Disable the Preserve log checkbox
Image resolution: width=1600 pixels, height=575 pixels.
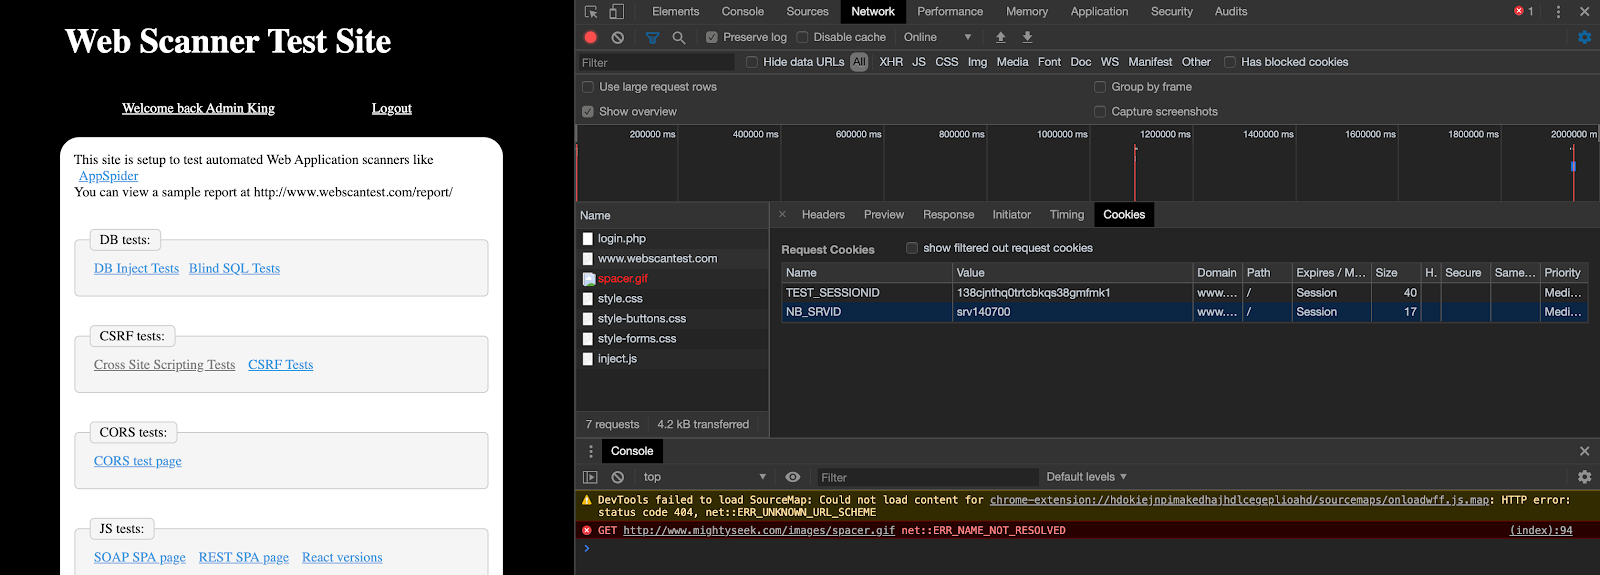(712, 37)
